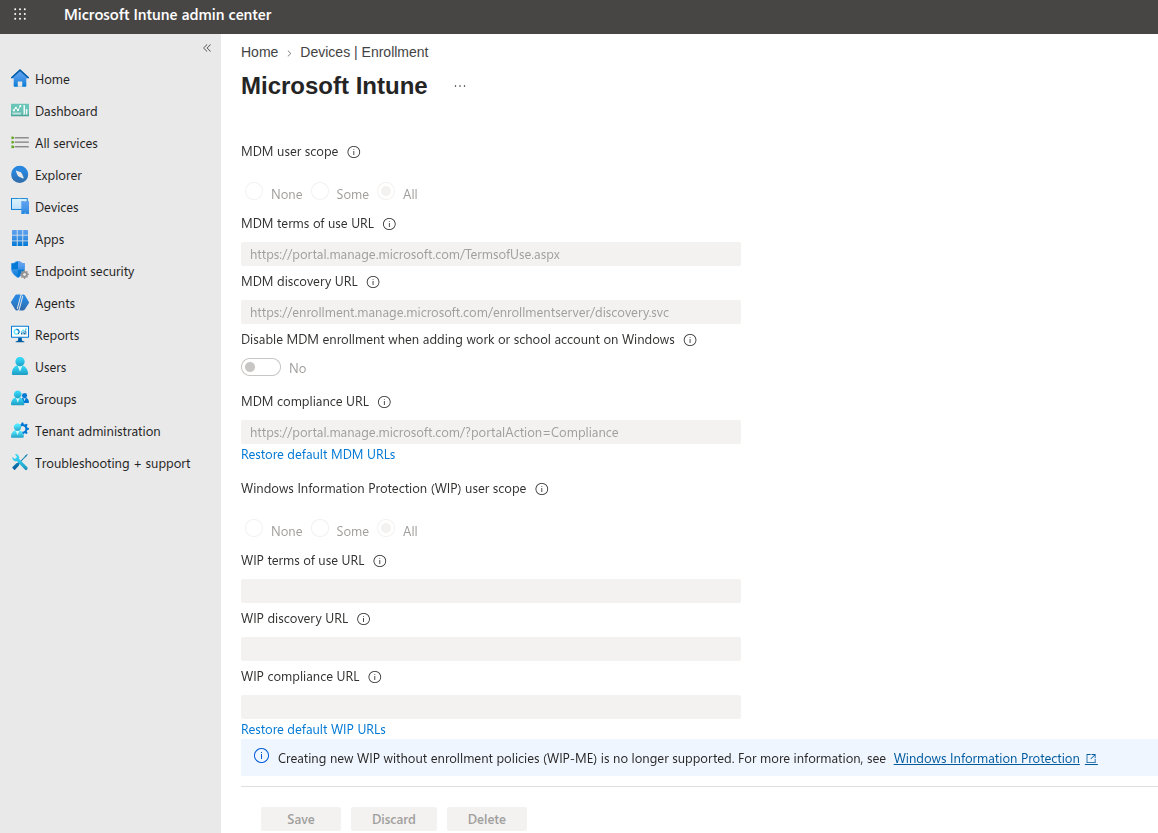Click the Save button
The height and width of the screenshot is (833, 1158).
[x=301, y=819]
